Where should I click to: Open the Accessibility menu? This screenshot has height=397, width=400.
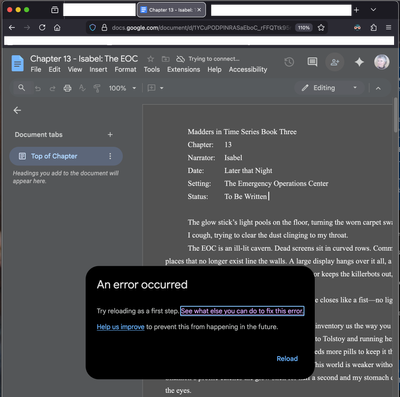pyautogui.click(x=248, y=69)
